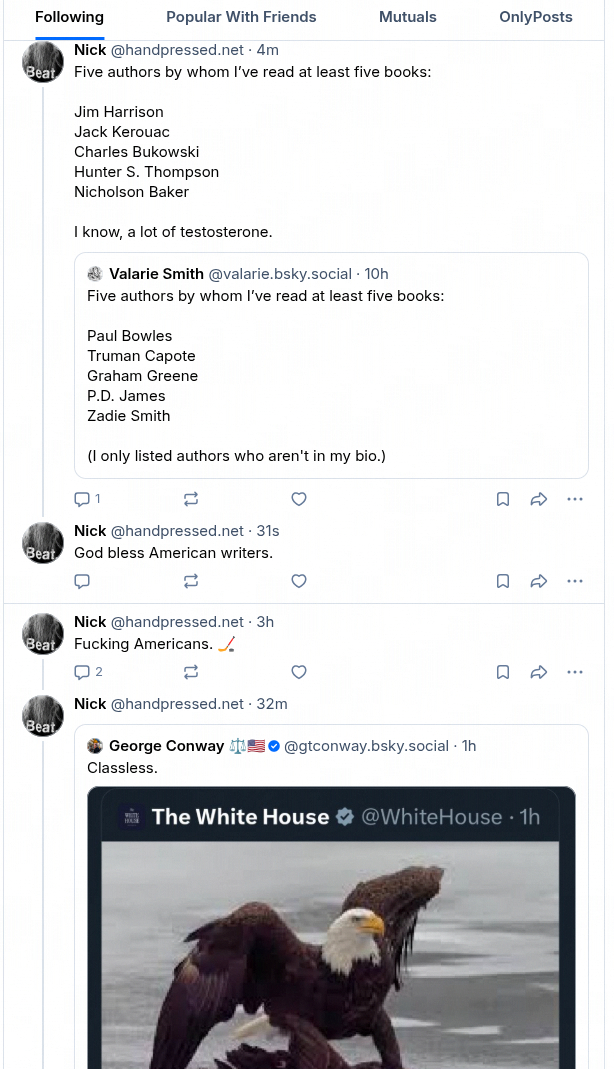Repost Nick's five authors post
This screenshot has width=614, height=1069.
click(191, 499)
